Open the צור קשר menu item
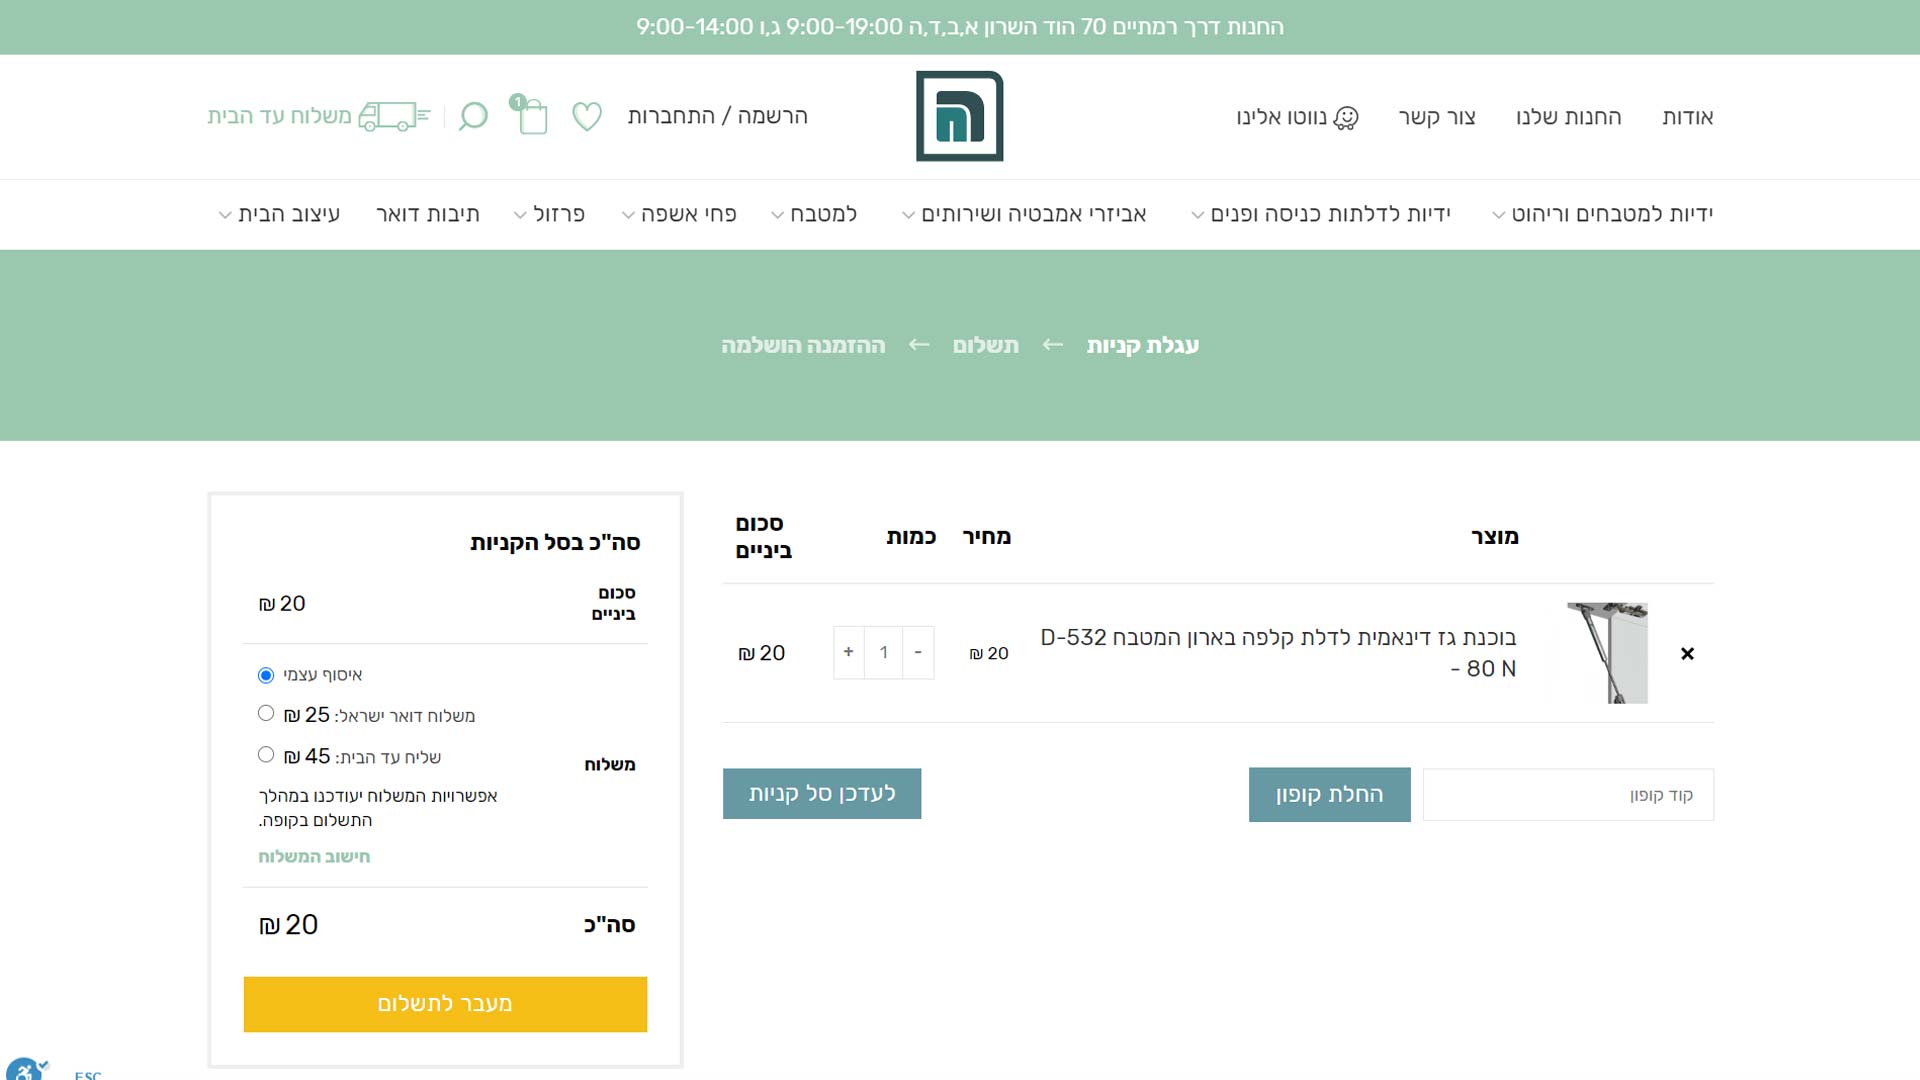 click(1436, 117)
